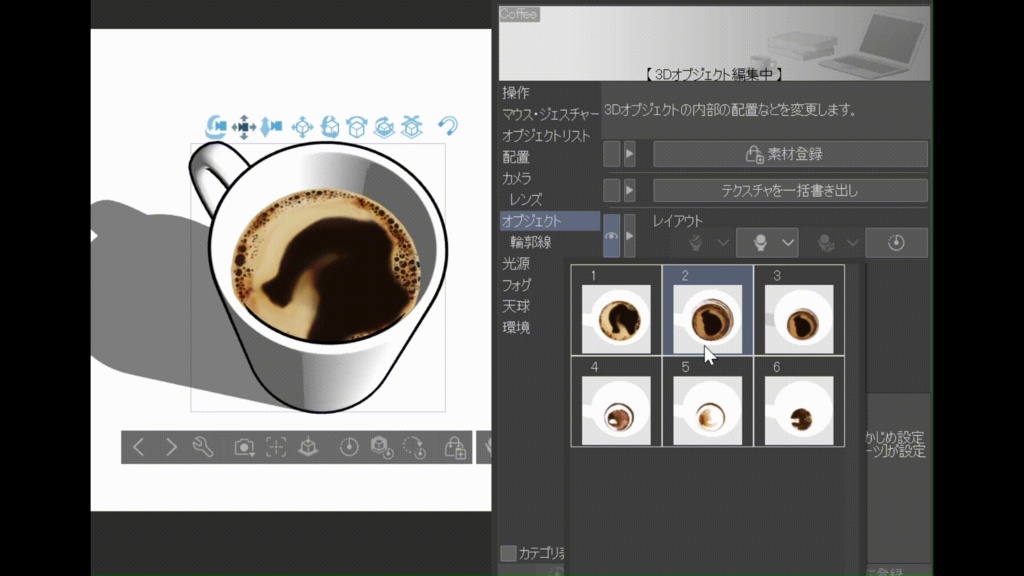1024x576 pixels.
Task: Select the free object rotation cube icon
Action: [x=330, y=126]
